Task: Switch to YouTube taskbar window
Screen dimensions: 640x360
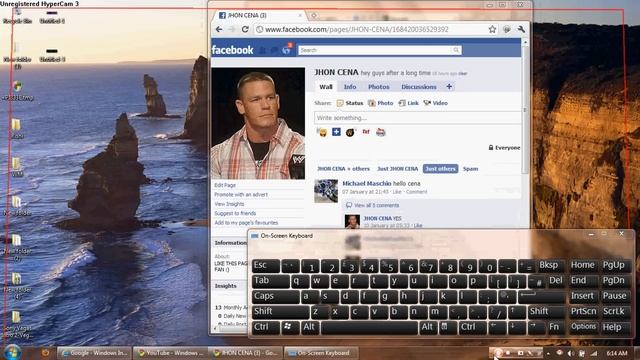Action: 171,353
